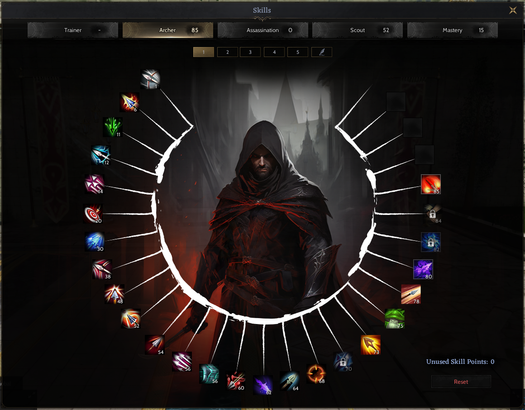This screenshot has height=410, width=525.
Task: Choose the icy blue arrow skill level 12
Action: tap(100, 155)
